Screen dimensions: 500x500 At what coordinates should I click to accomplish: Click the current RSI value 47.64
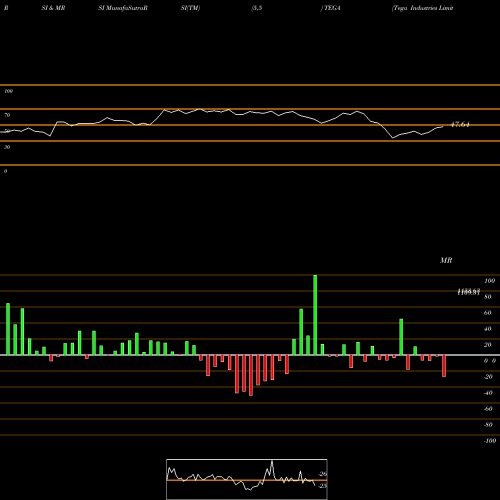coord(460,125)
